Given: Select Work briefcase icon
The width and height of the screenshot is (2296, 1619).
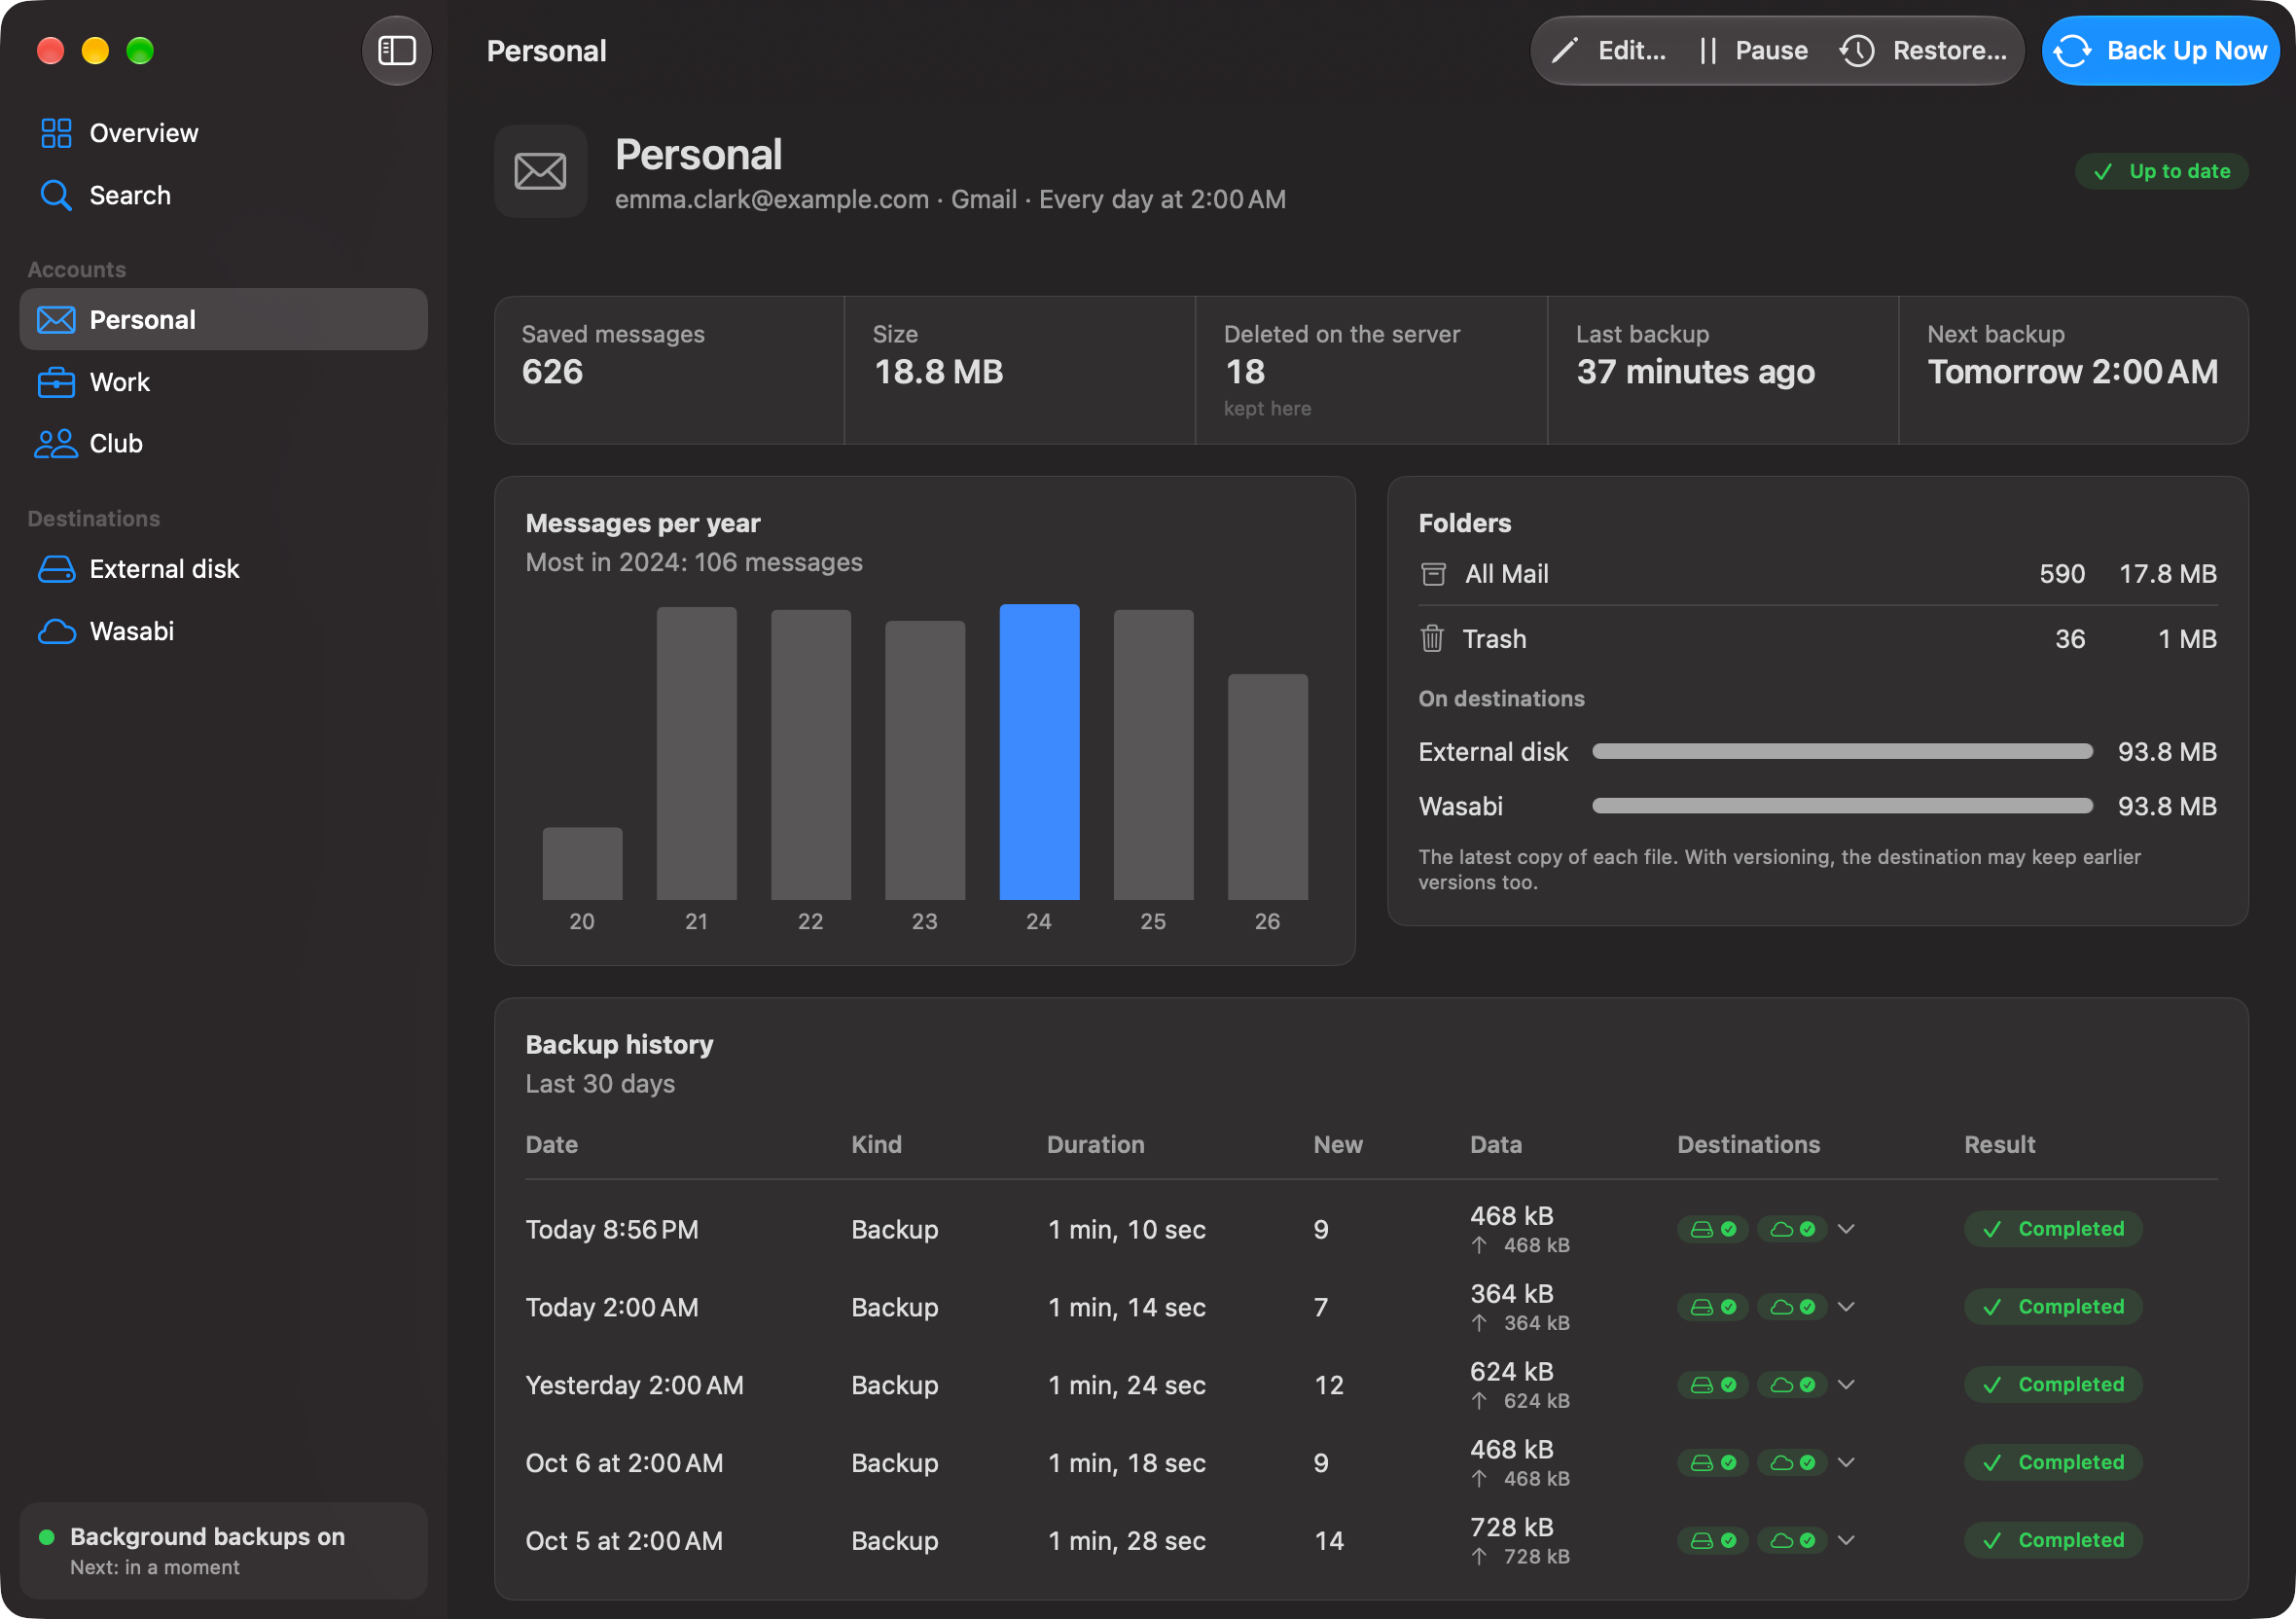Looking at the screenshot, I should click(56, 382).
